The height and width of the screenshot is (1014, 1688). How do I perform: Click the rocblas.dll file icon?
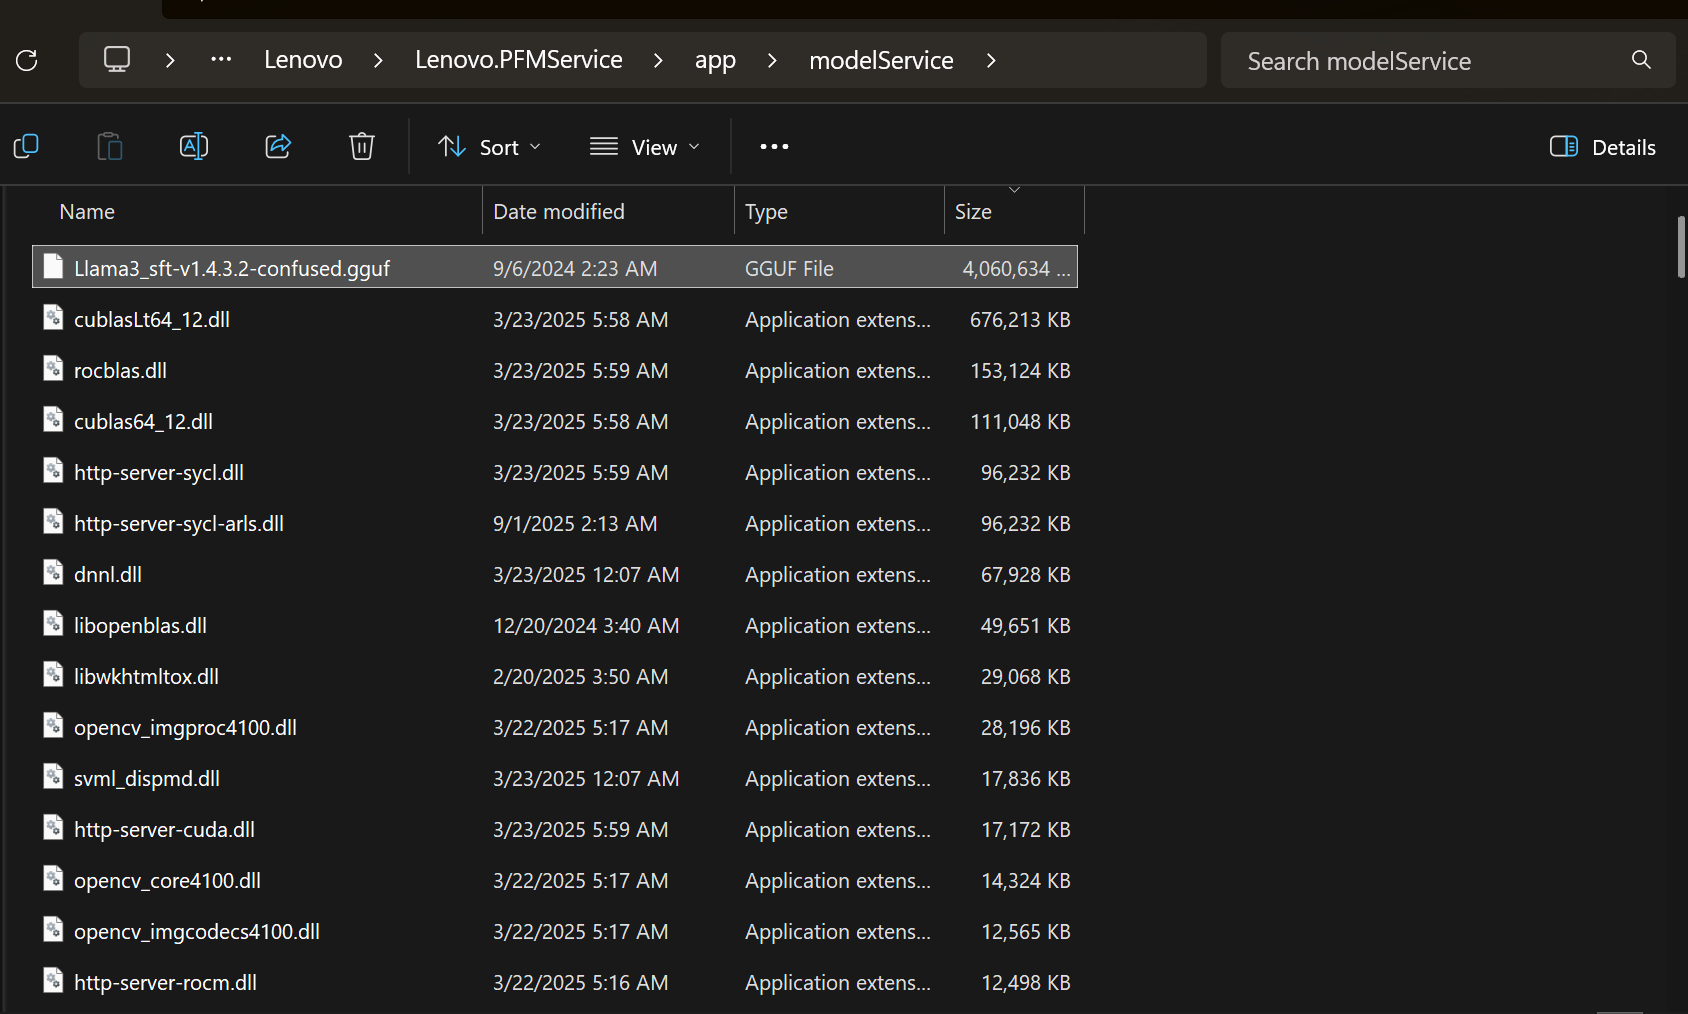tap(53, 369)
